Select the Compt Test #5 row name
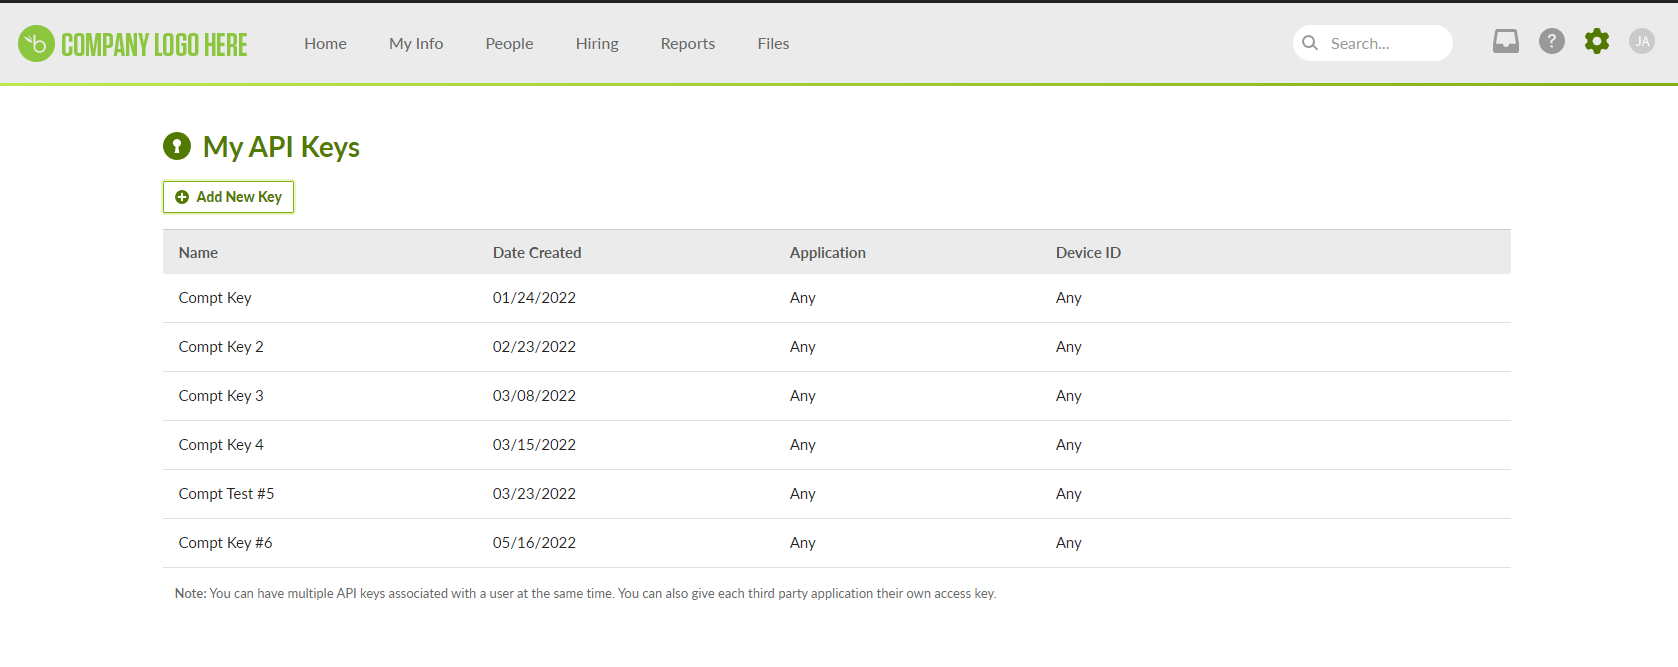The width and height of the screenshot is (1678, 667). pos(226,494)
